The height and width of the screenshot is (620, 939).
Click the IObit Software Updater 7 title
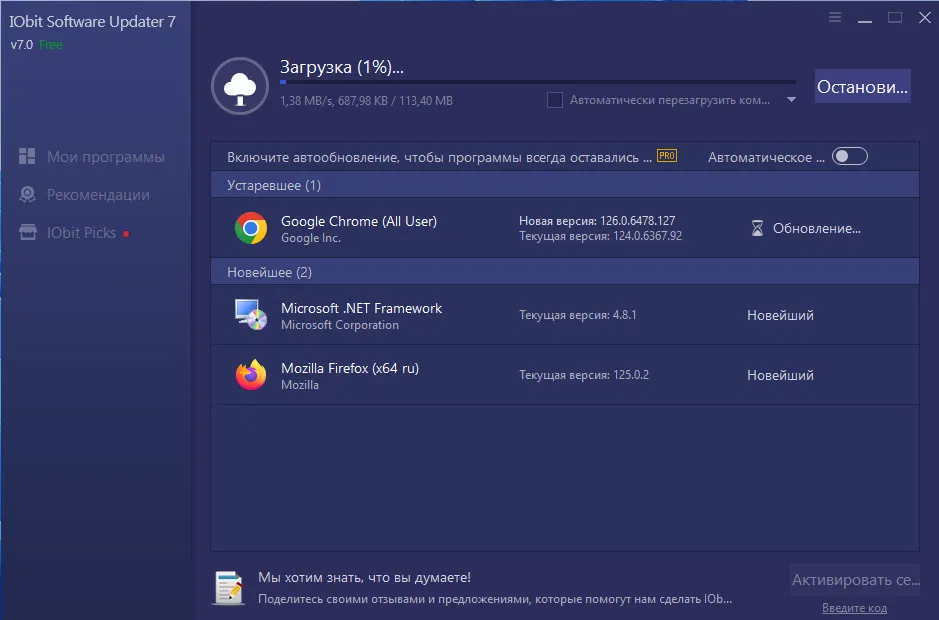tap(92, 22)
